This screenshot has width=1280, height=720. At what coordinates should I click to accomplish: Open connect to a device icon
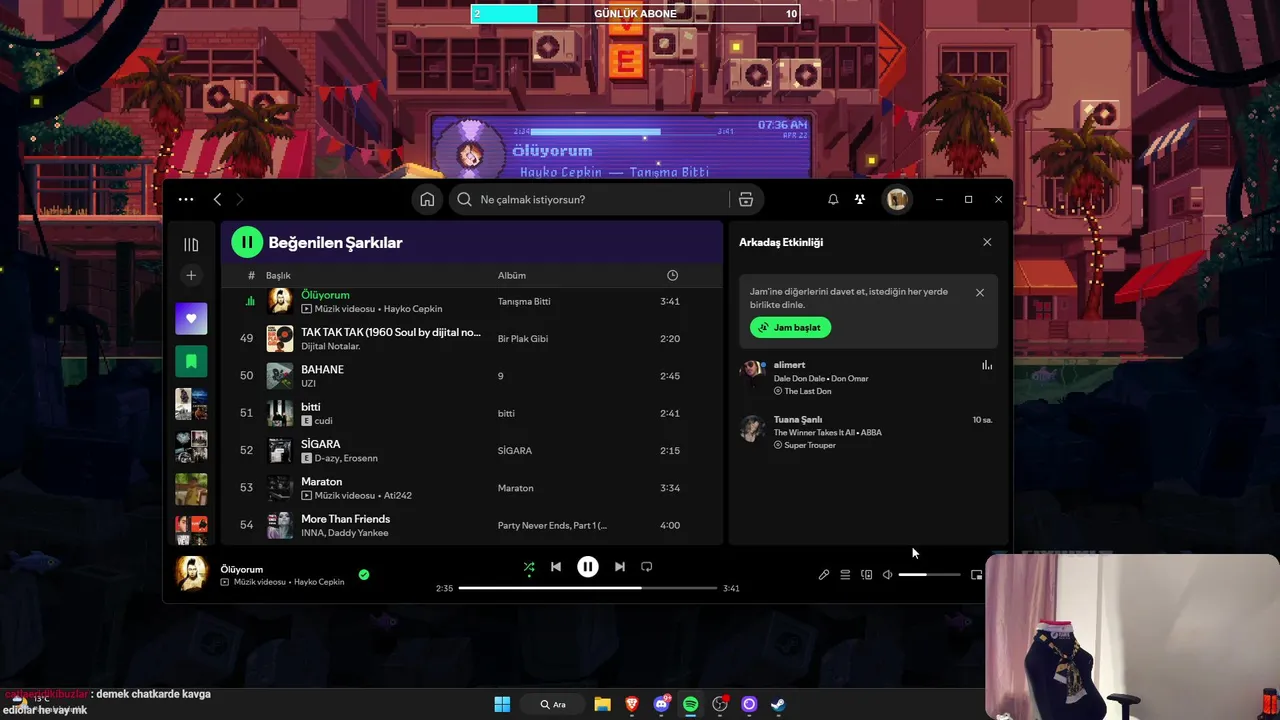(x=867, y=575)
